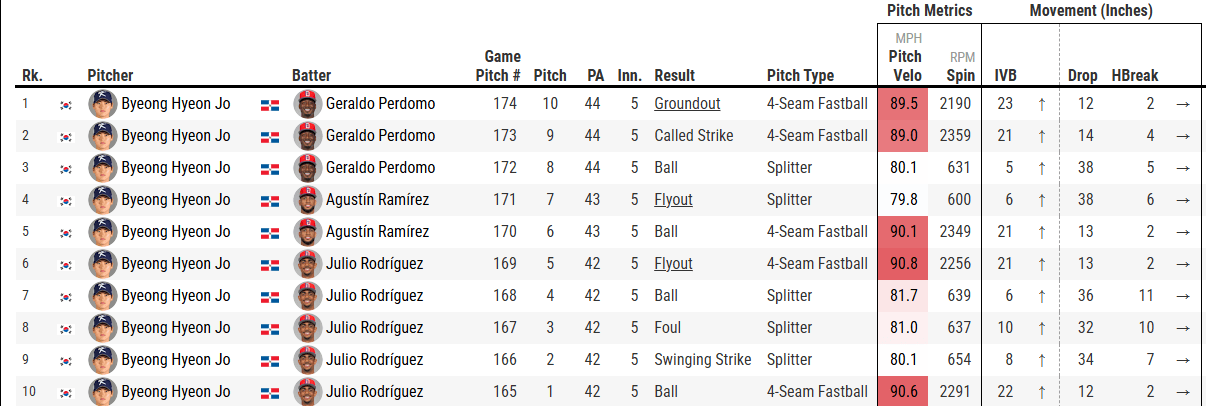Click Byeong Hyeon Jo's headshot in row 1
This screenshot has height=406, width=1206.
point(103,104)
